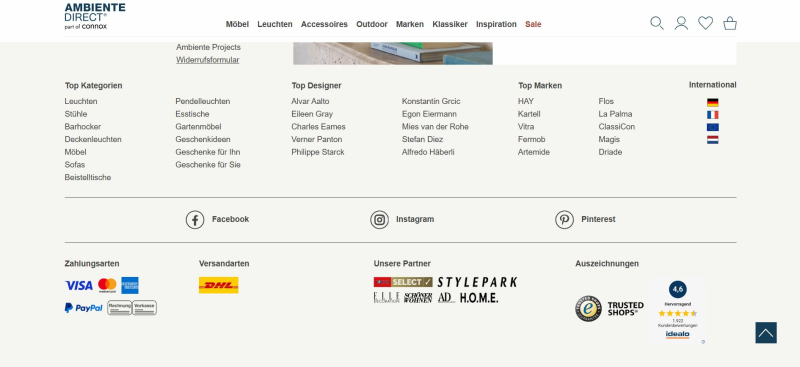
Task: Open the HAY brand link
Action: [526, 101]
